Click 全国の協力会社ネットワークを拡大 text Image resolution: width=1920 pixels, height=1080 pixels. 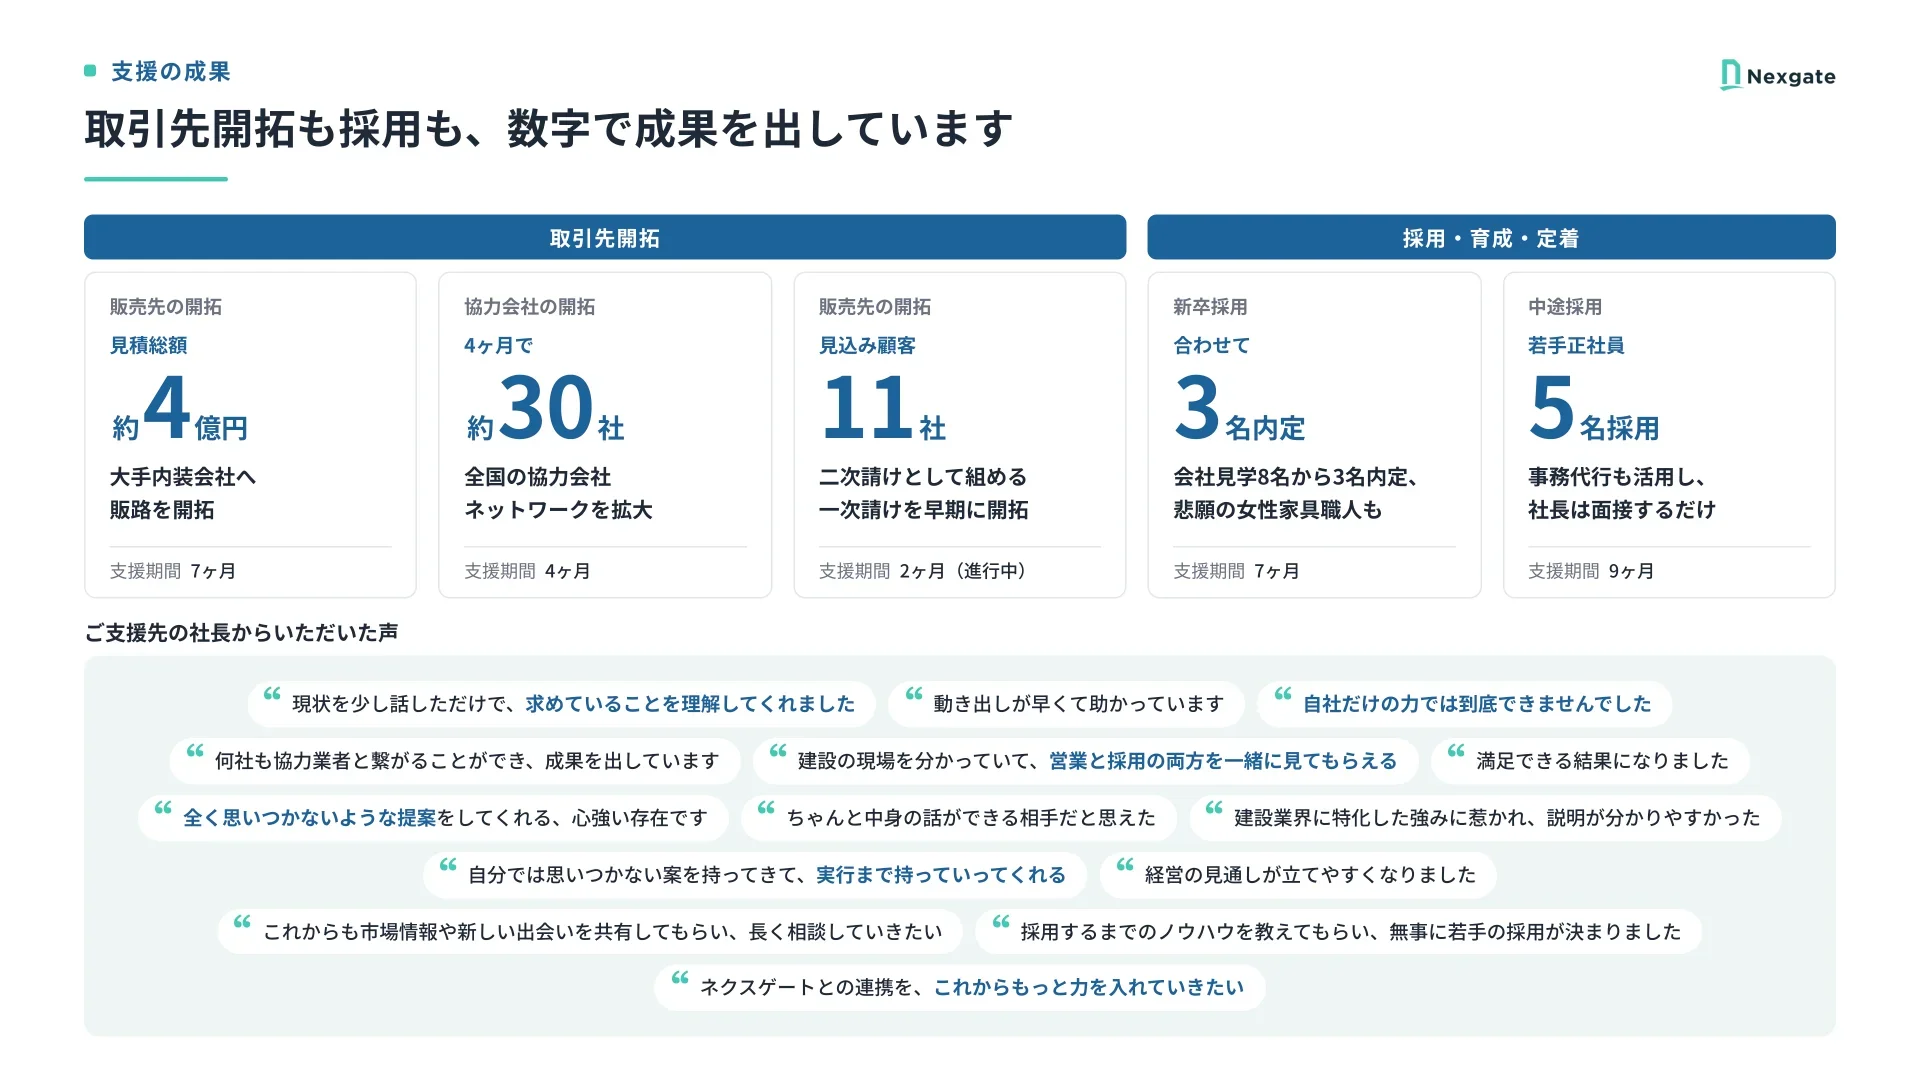coord(558,493)
